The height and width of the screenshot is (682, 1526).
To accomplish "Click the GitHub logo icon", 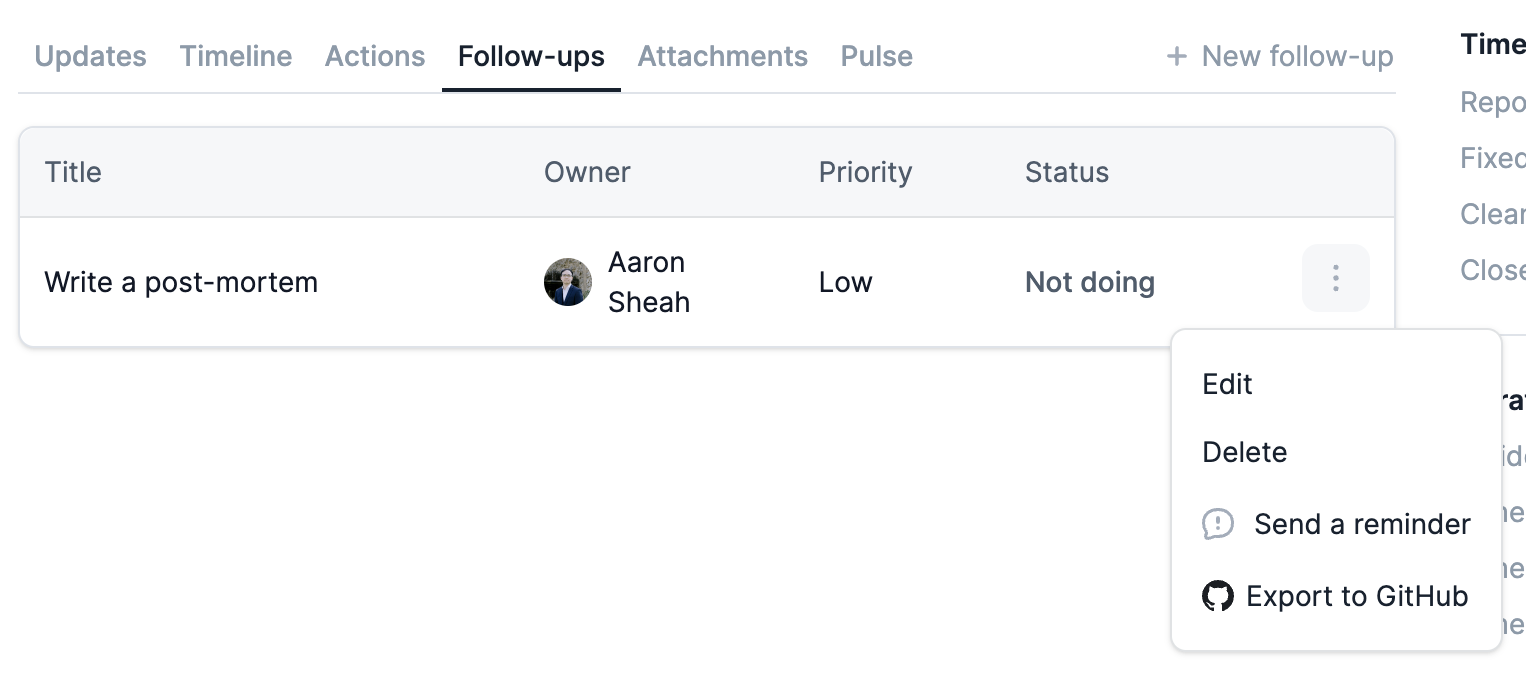I will point(1217,597).
